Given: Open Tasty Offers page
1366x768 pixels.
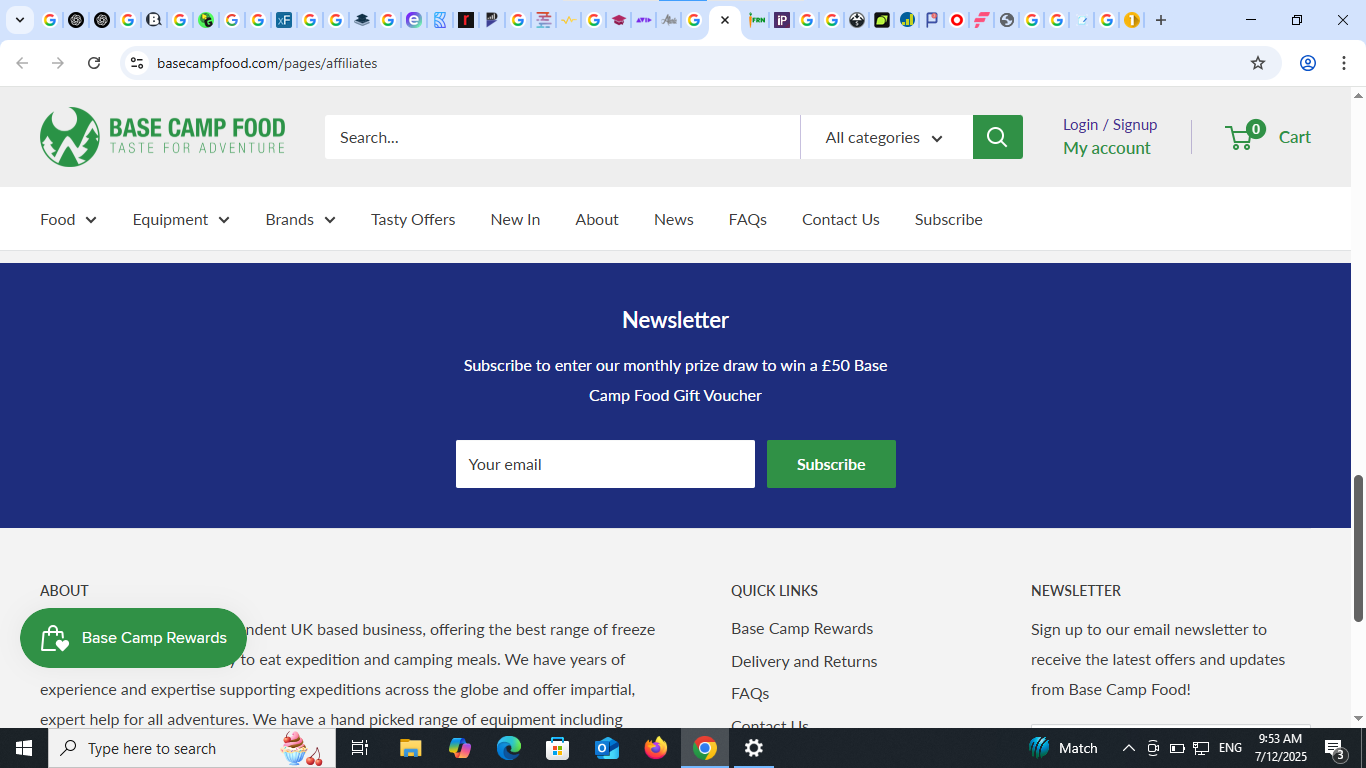Looking at the screenshot, I should 413,219.
